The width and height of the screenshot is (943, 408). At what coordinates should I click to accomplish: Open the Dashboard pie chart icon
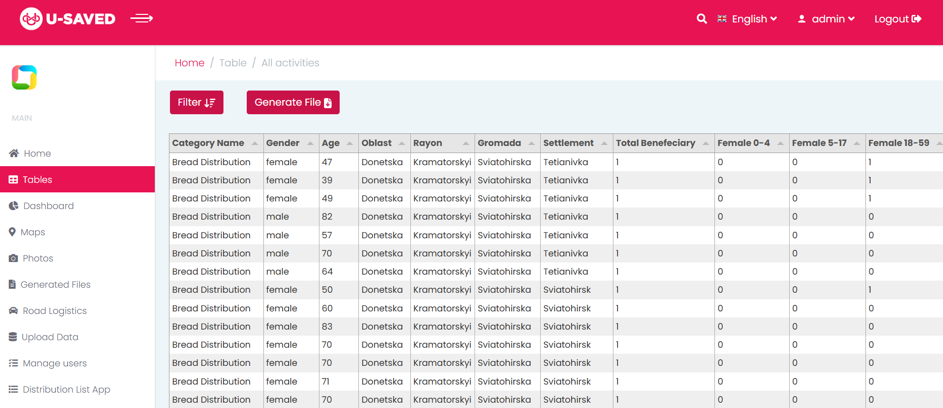click(13, 206)
